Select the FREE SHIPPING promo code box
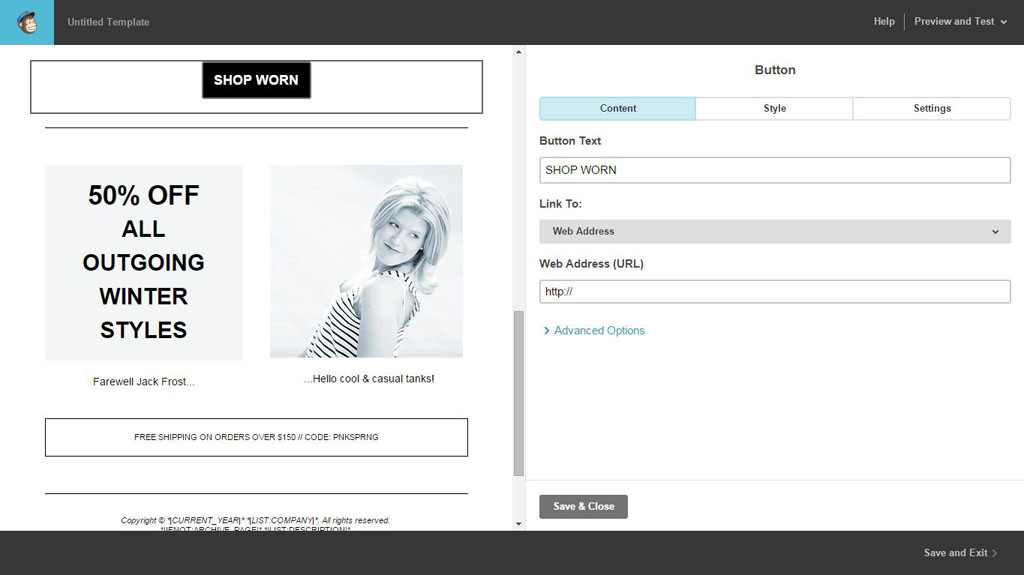The image size is (1024, 575). 256,437
